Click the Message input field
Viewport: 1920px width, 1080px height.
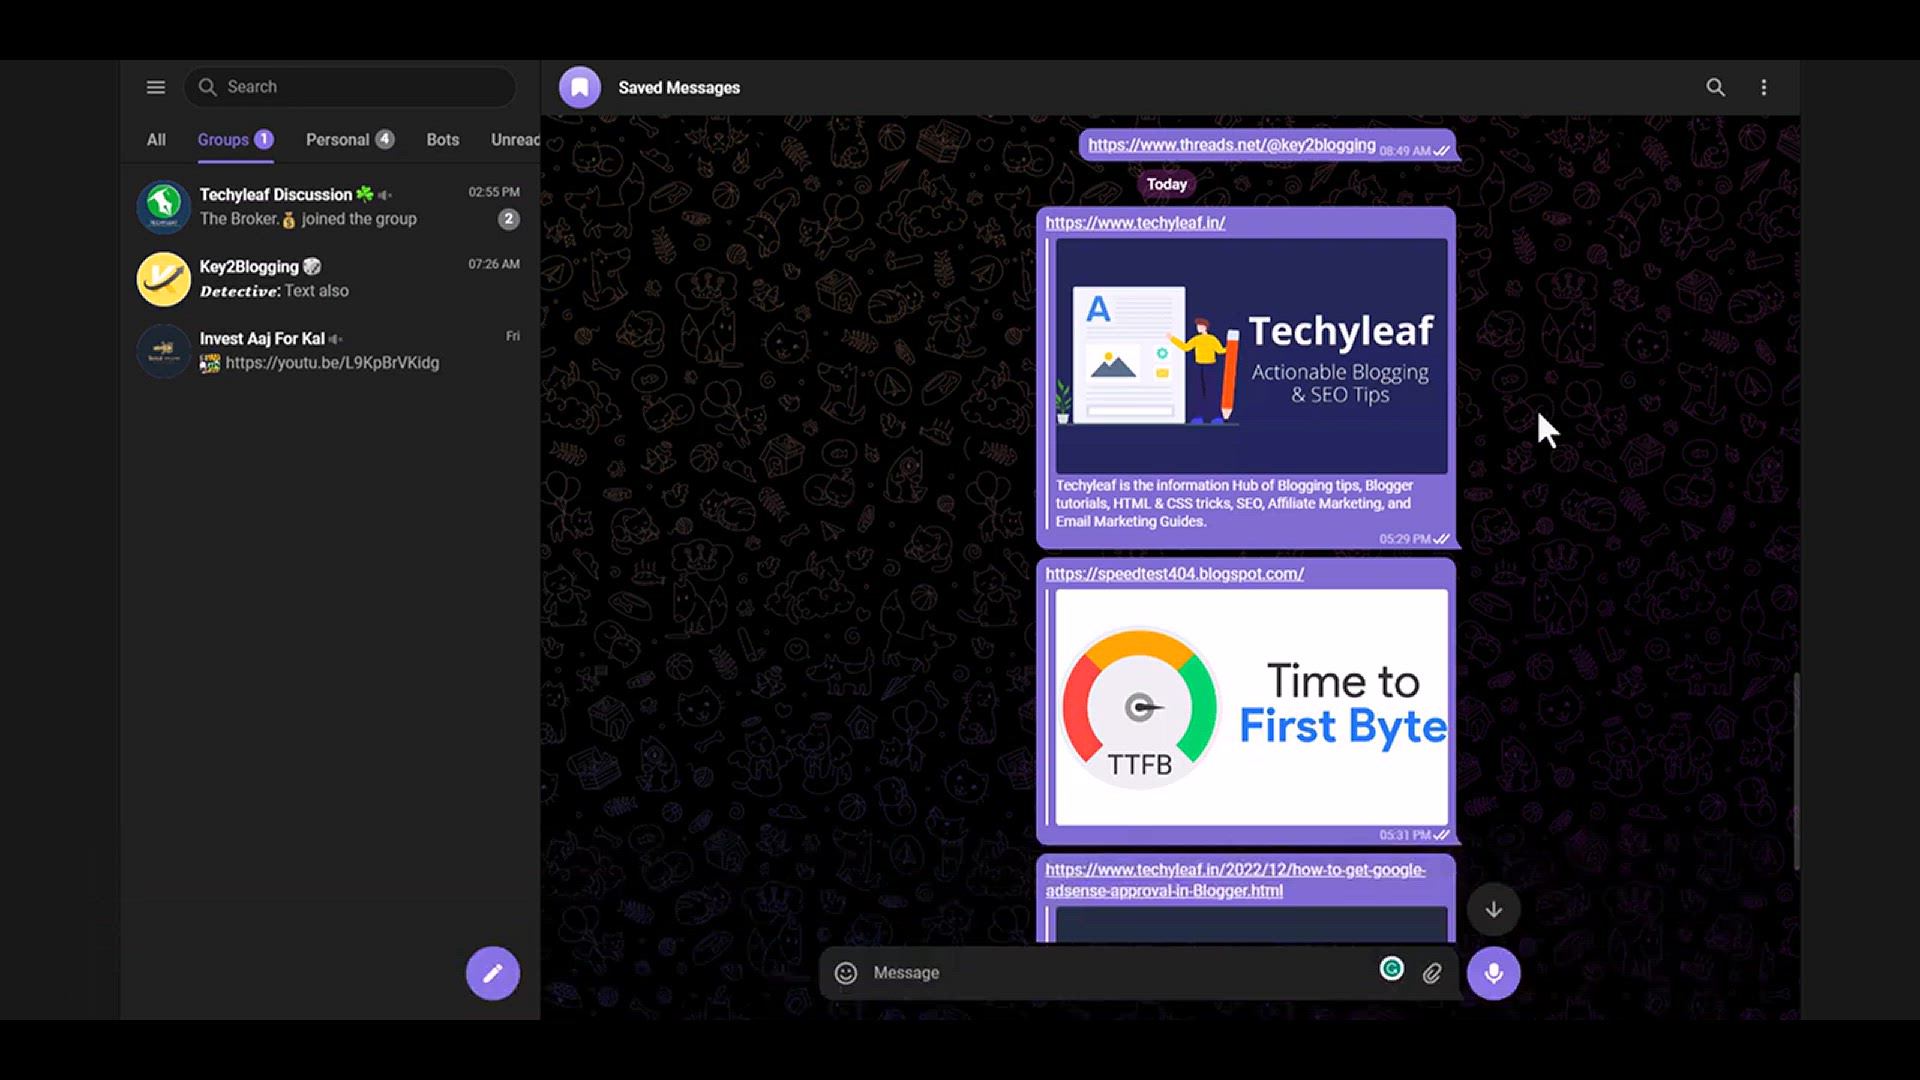pos(1120,973)
